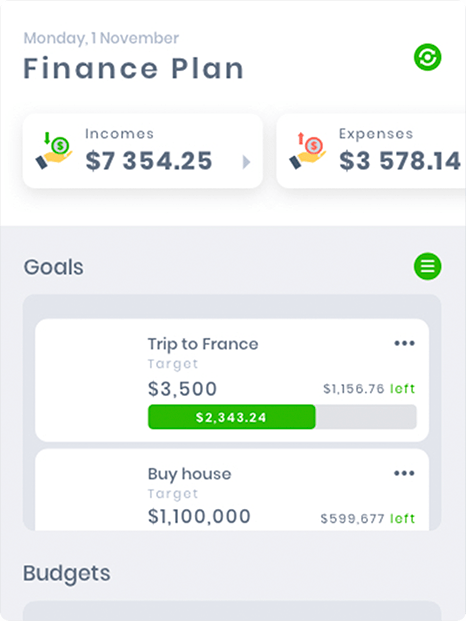Viewport: 466px width, 621px height.
Task: Select the Trip to France goal title
Action: (x=203, y=344)
